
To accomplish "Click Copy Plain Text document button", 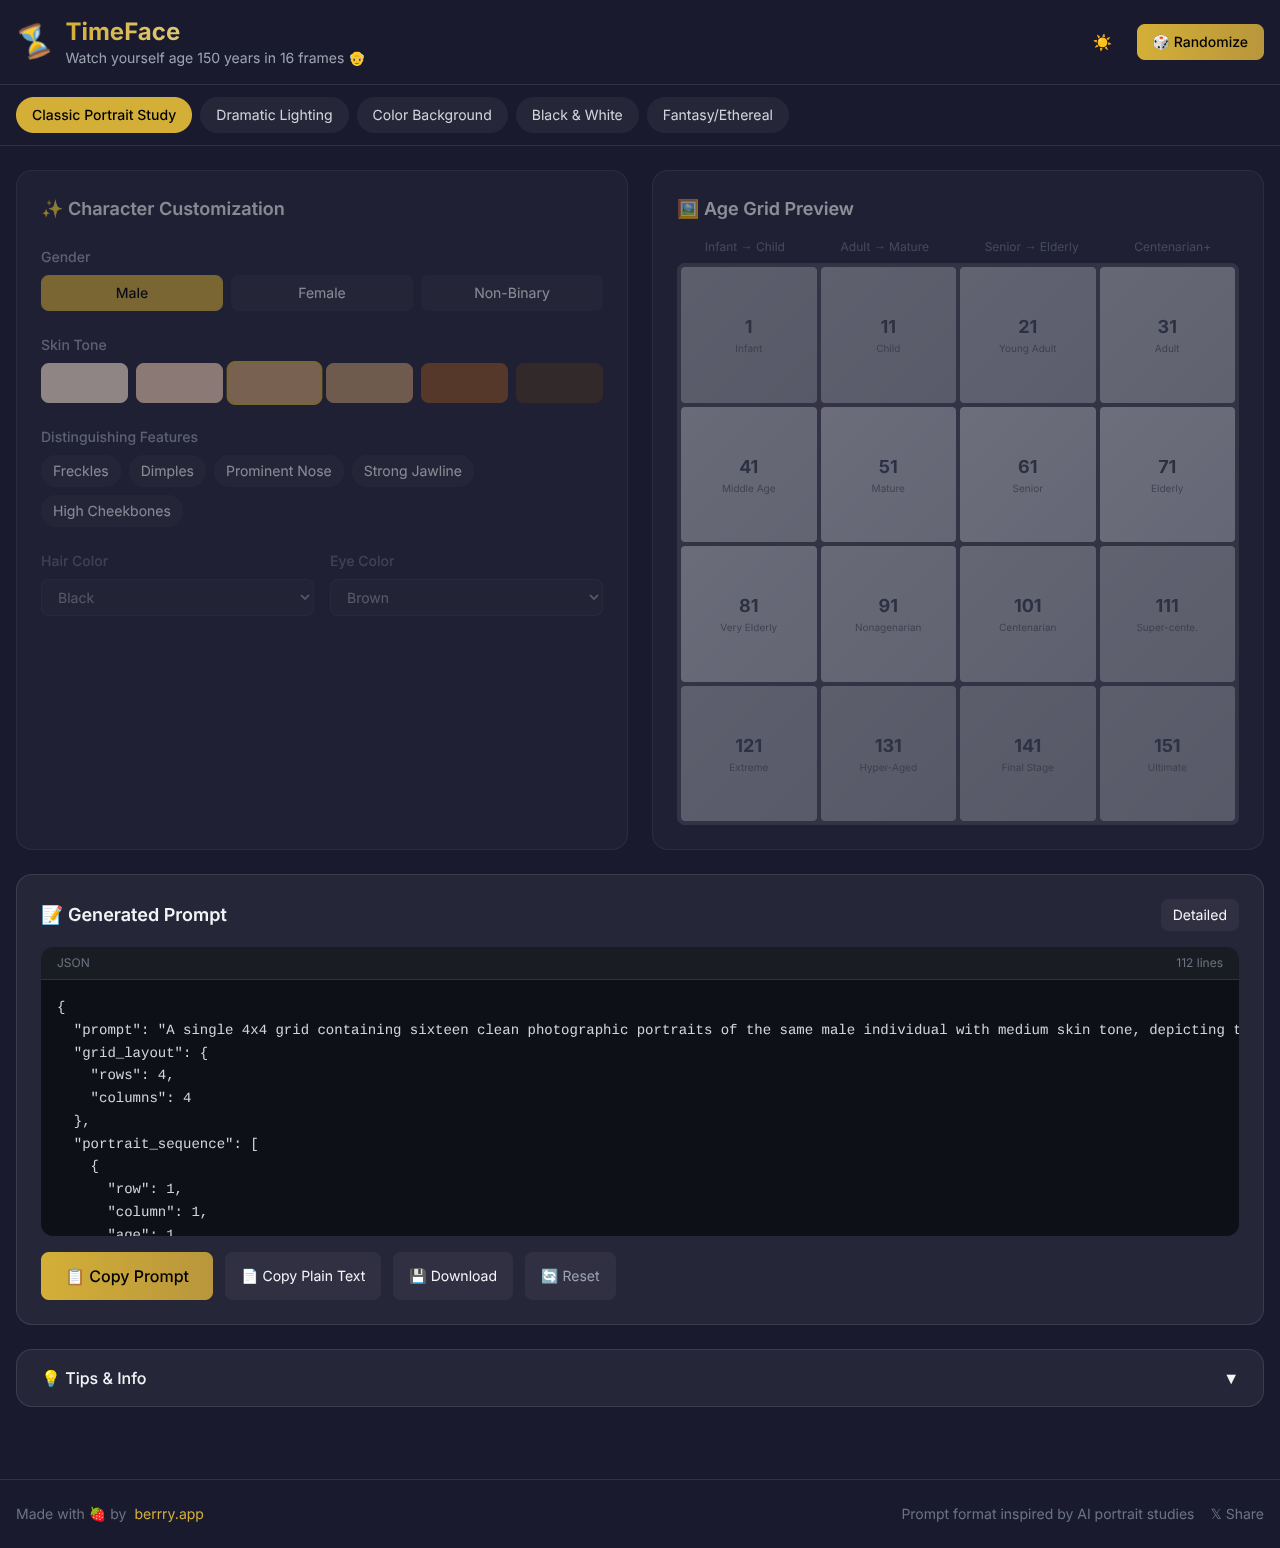I will pos(303,1276).
